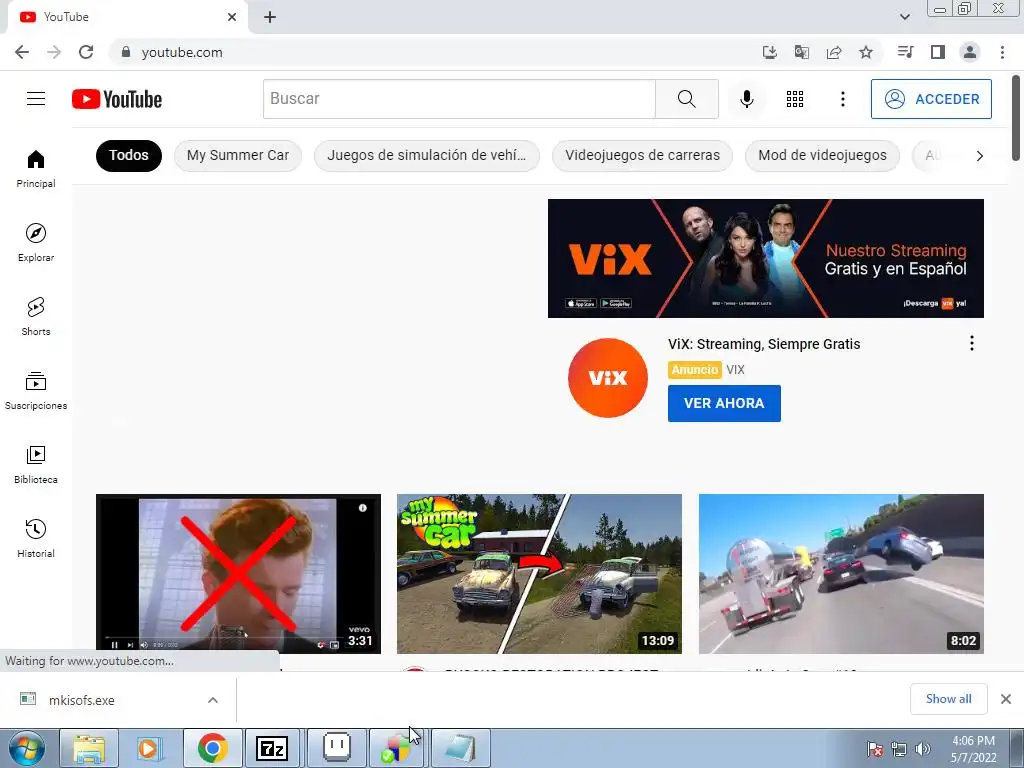Open Historial in the sidebar
This screenshot has height=768, width=1024.
click(x=36, y=538)
